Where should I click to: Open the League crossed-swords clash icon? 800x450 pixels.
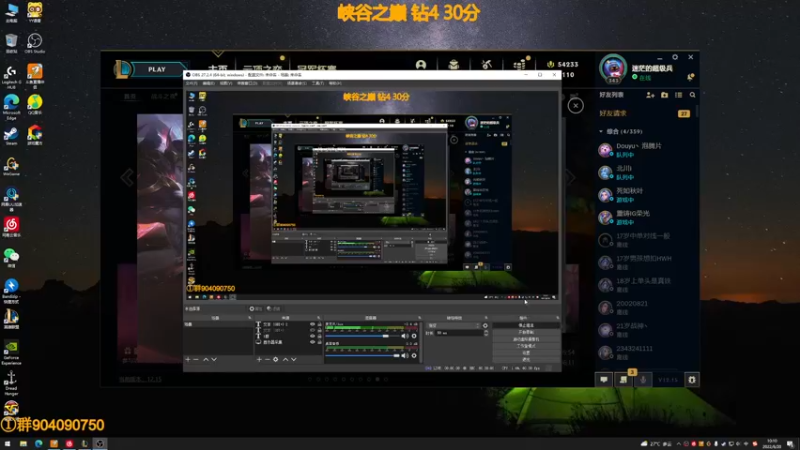(x=486, y=64)
